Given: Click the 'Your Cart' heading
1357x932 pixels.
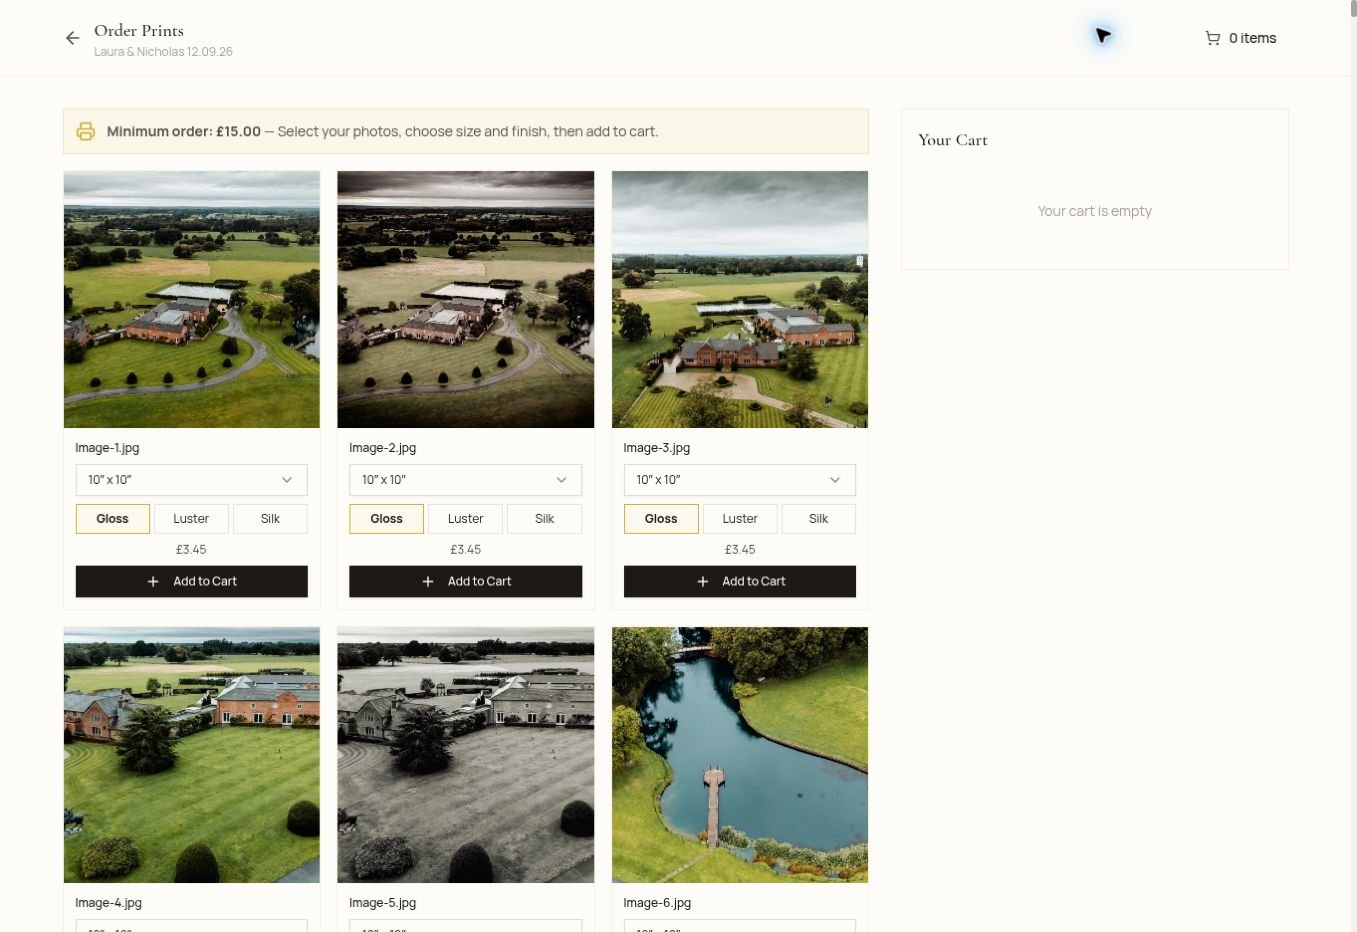Looking at the screenshot, I should pos(953,140).
